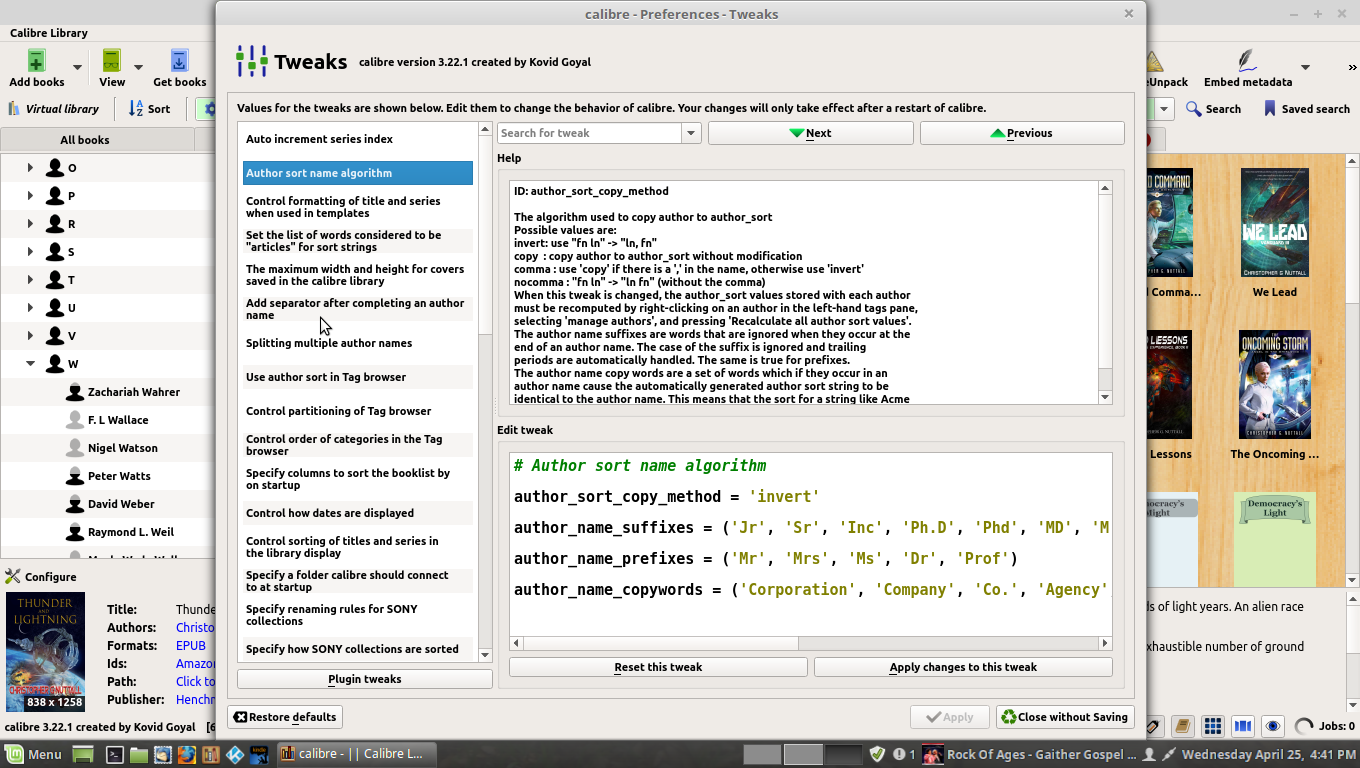This screenshot has height=768, width=1360.
Task: Click Close without Saving
Action: pos(1065,717)
